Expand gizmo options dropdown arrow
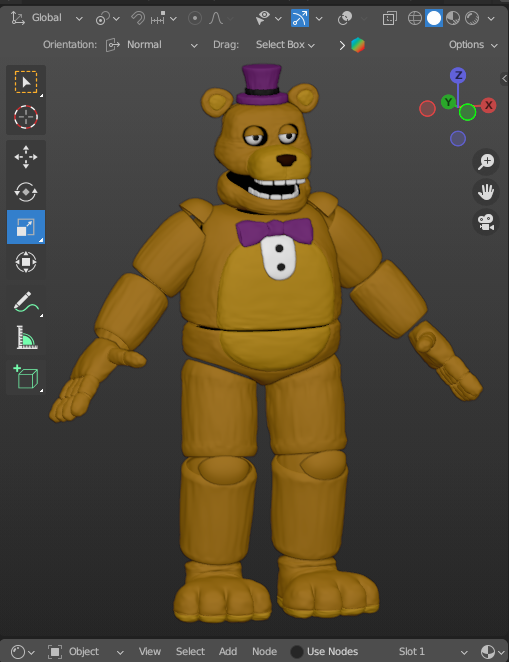 [x=319, y=19]
